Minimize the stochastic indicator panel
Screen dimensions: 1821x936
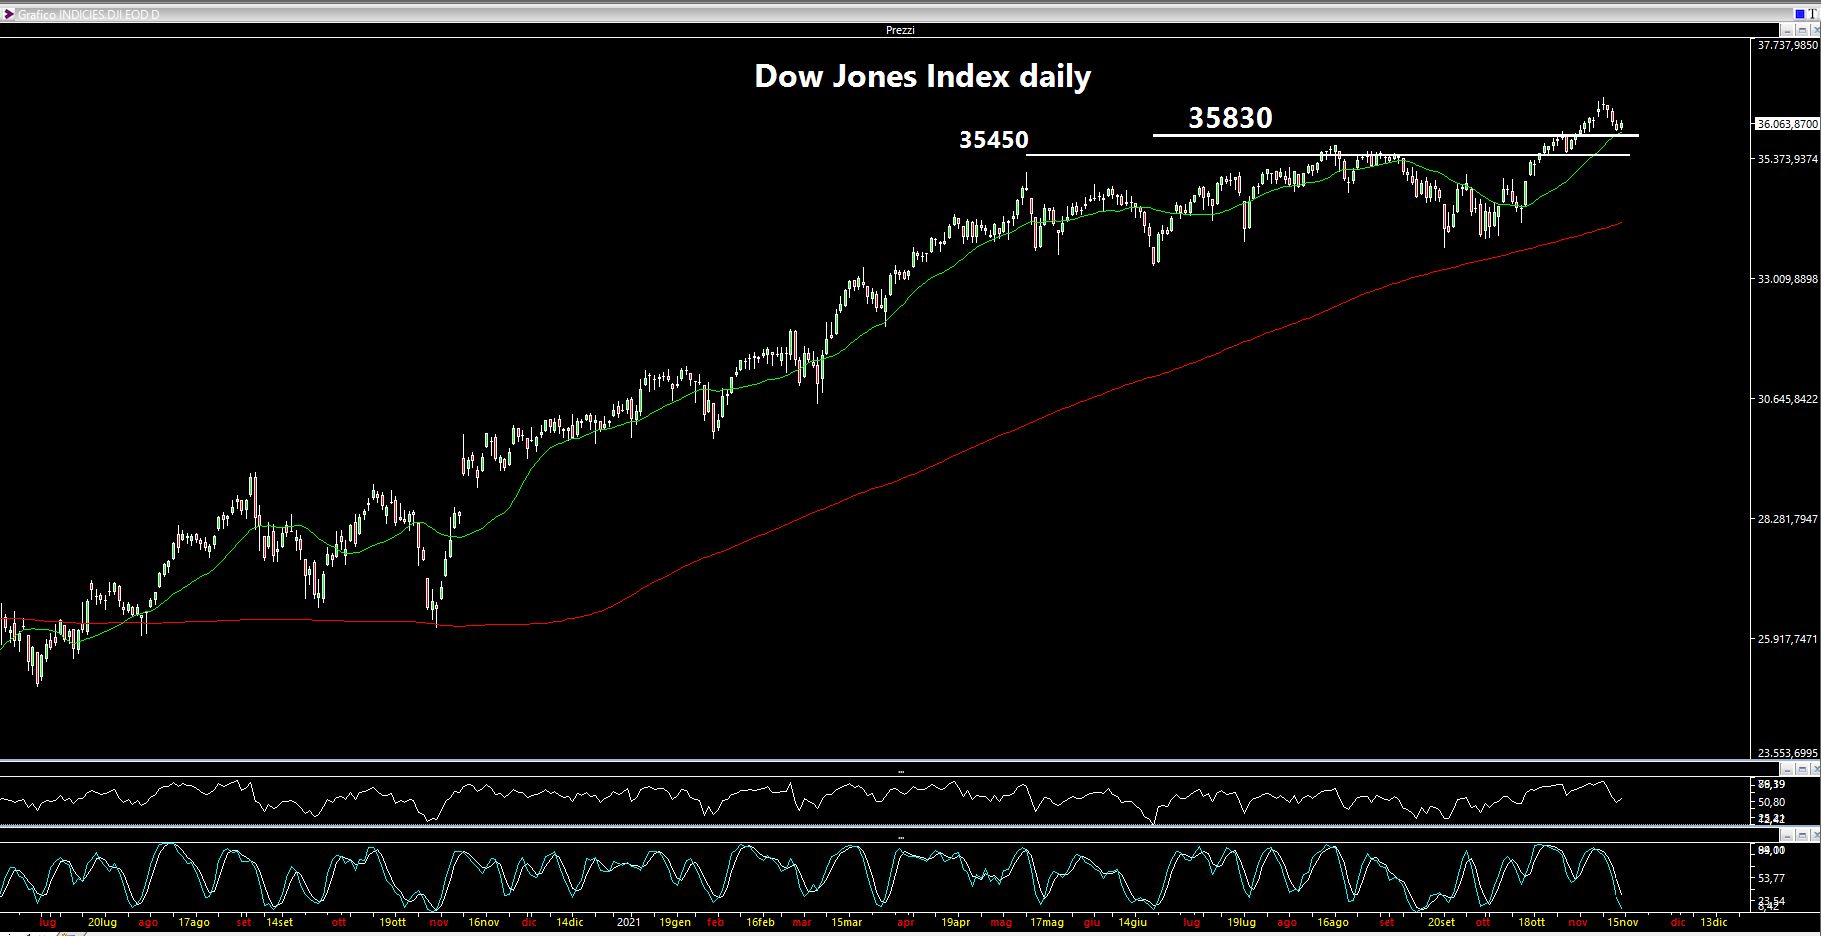coord(1787,835)
